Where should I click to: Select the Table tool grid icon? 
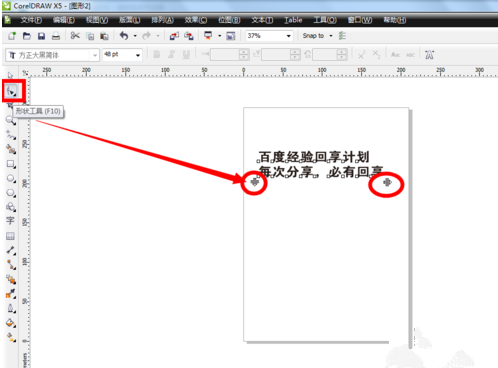click(10, 236)
